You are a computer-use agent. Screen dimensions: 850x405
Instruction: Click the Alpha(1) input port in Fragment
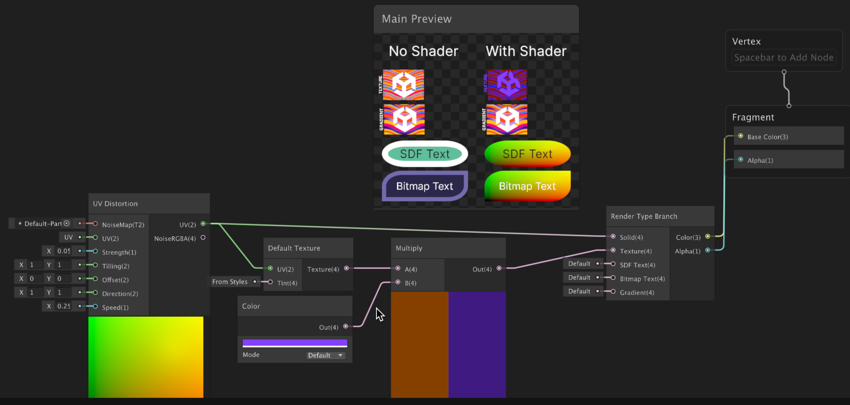pos(741,160)
